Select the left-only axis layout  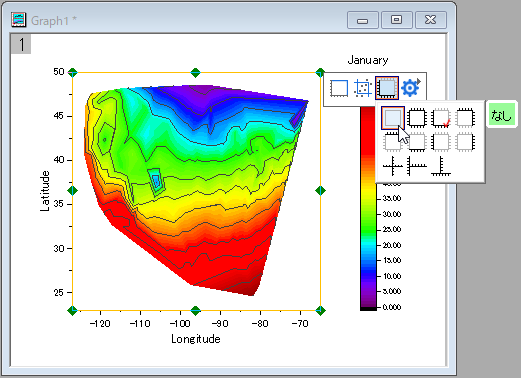pos(441,142)
